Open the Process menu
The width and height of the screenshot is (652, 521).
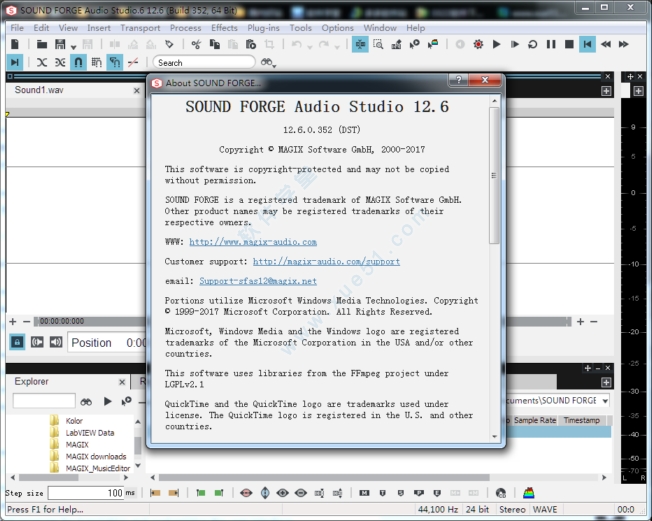coord(185,28)
